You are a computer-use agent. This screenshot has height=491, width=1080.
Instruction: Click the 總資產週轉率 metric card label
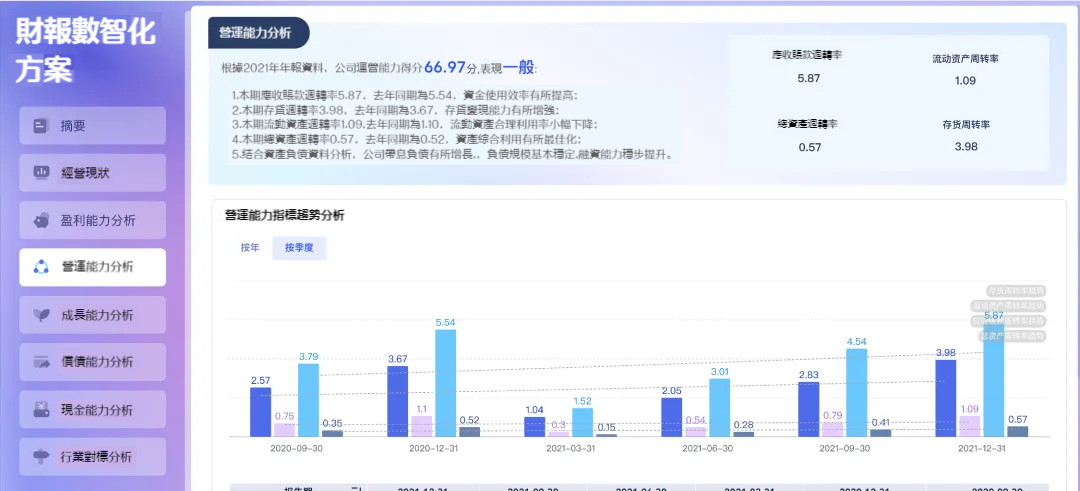809,124
